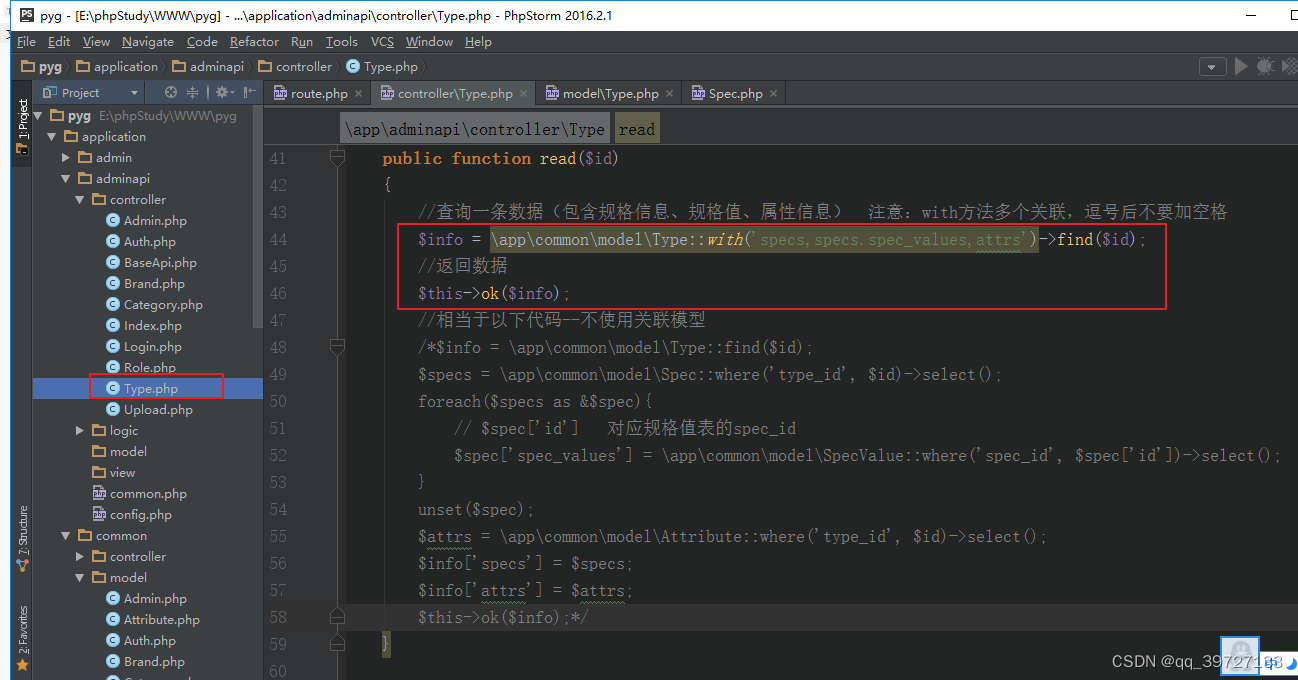Open the File menu
This screenshot has height=680, width=1298.
(x=26, y=41)
